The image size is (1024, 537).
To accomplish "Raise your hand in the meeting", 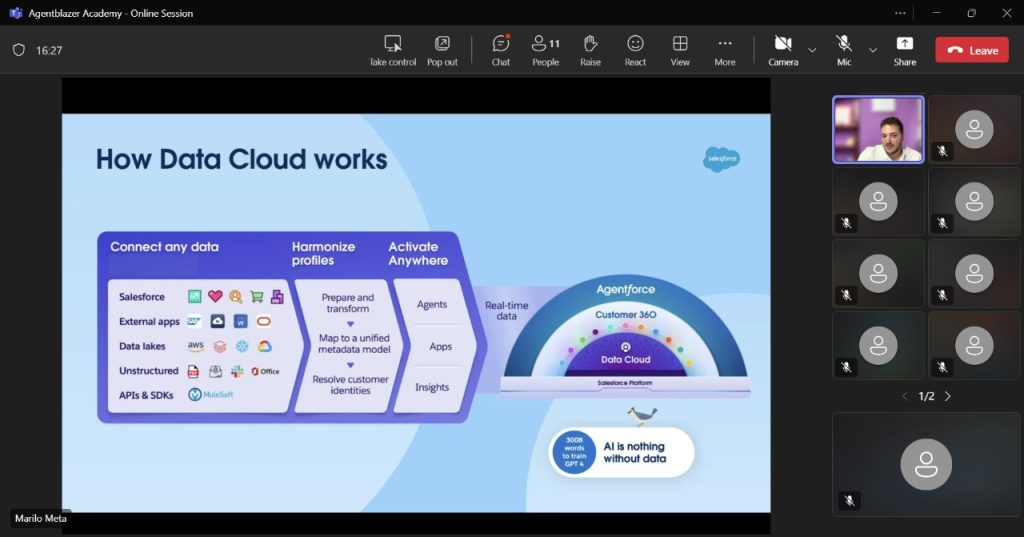I will click(590, 50).
